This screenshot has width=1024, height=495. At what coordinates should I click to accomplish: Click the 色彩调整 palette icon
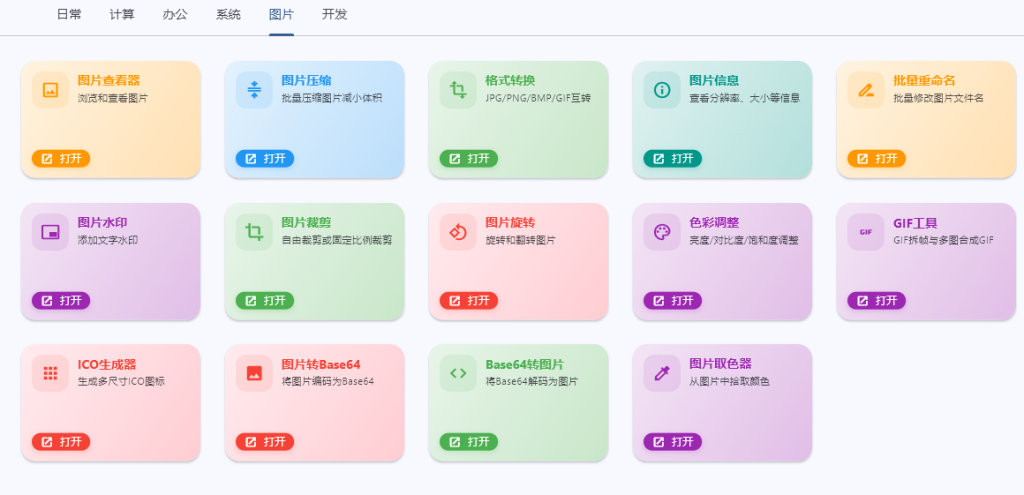(x=662, y=232)
